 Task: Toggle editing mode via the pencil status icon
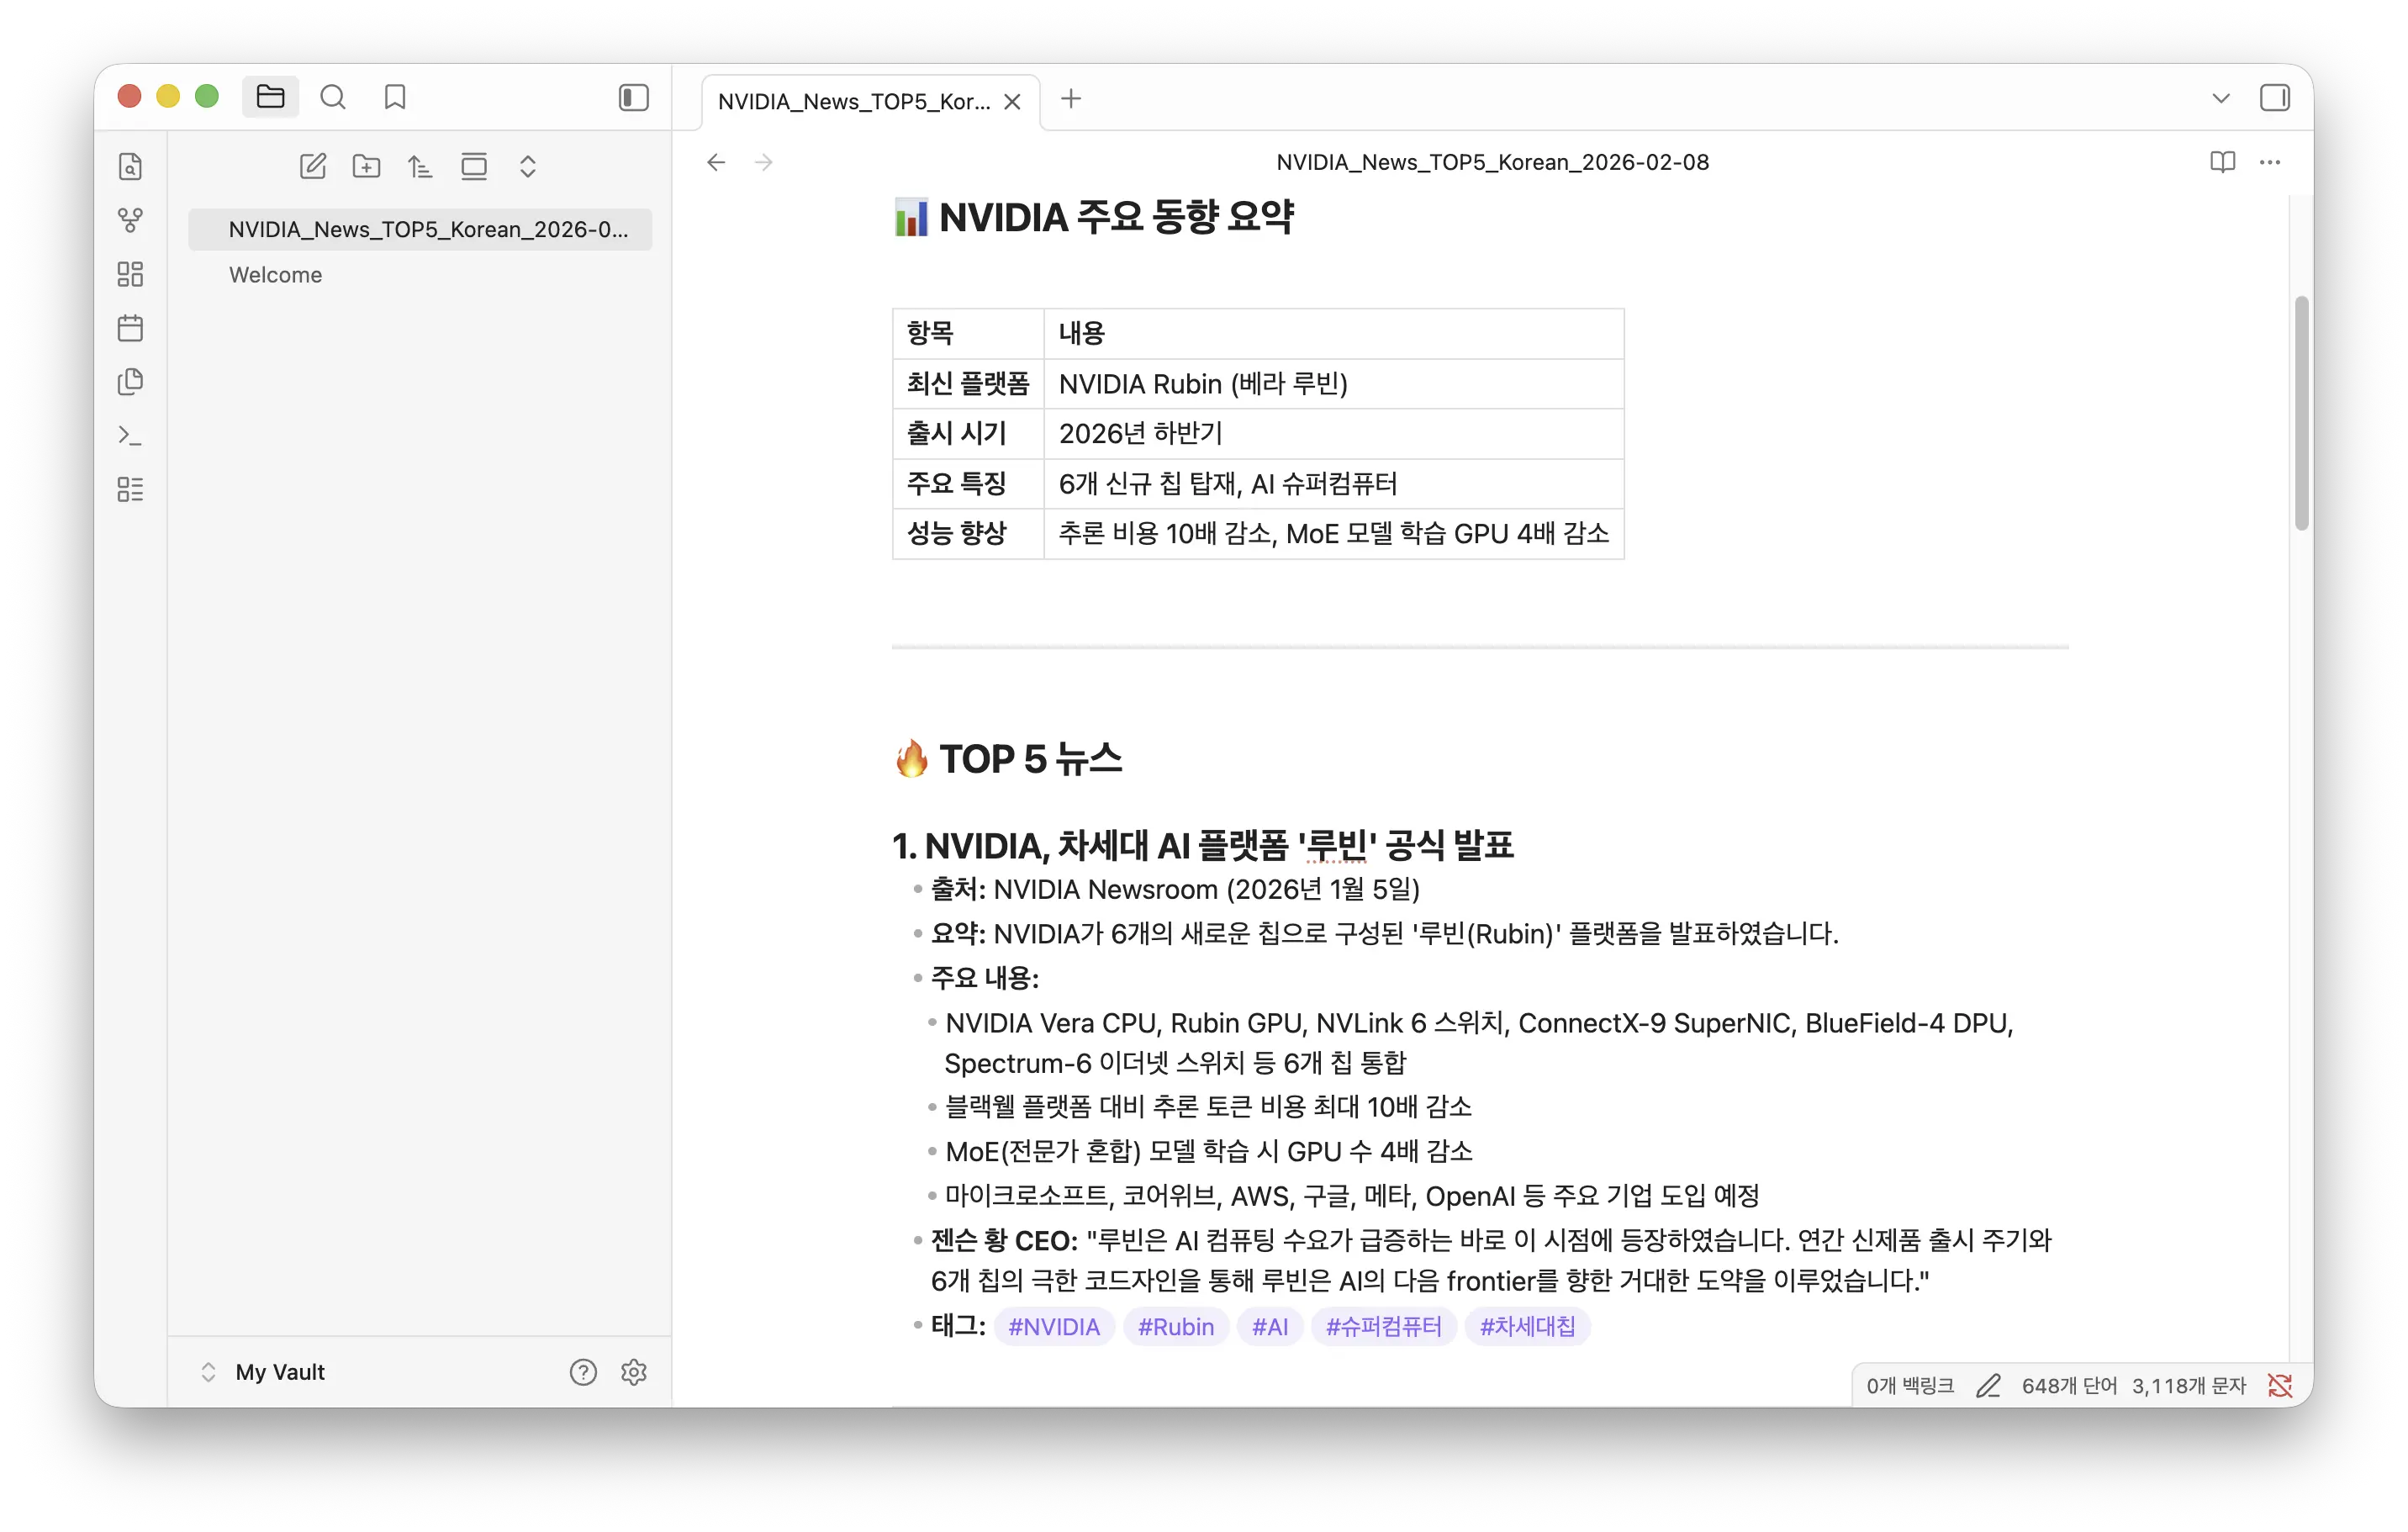1988,1385
